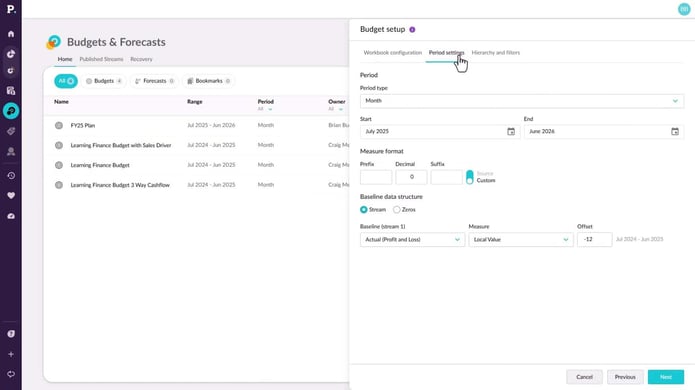Click the Offset field showing -12
The image size is (695, 390).
click(x=594, y=240)
